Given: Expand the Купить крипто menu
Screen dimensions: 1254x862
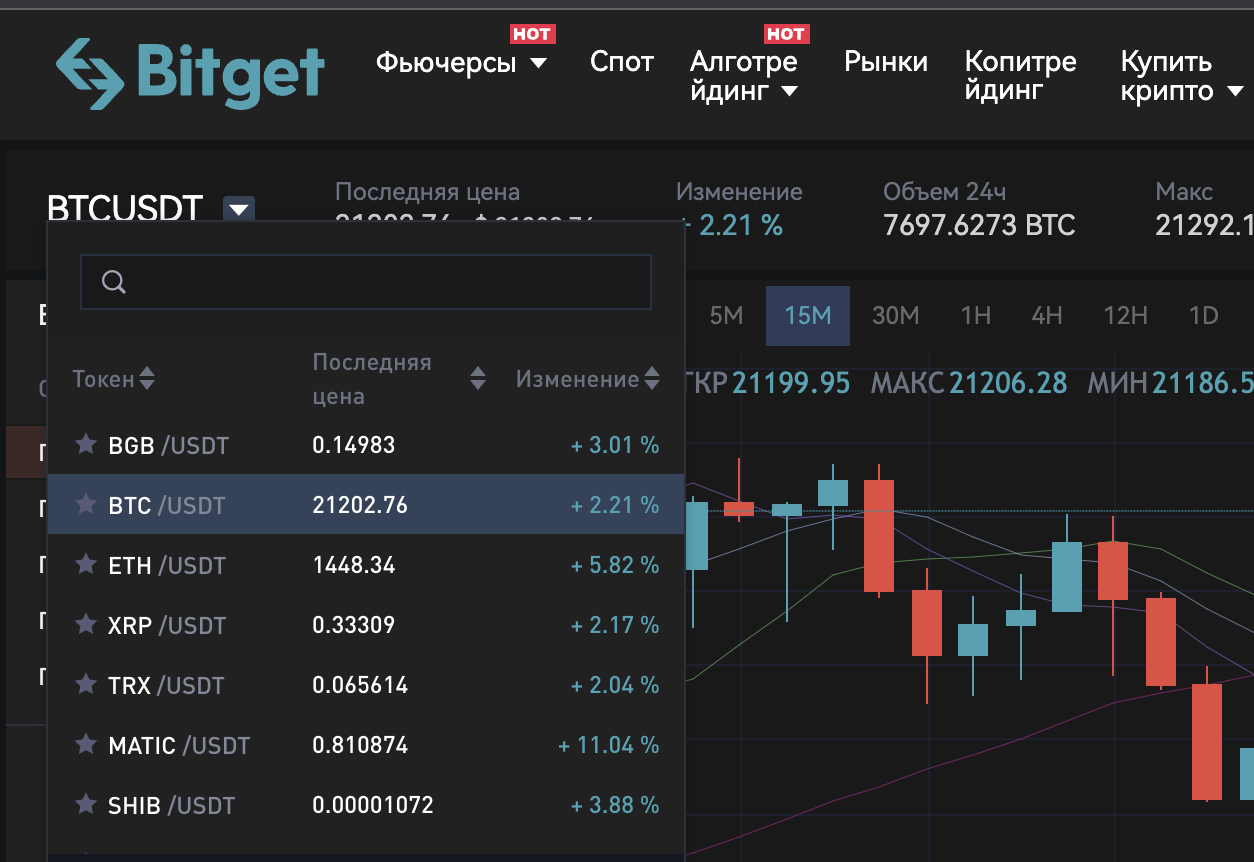Looking at the screenshot, I should [x=1181, y=76].
